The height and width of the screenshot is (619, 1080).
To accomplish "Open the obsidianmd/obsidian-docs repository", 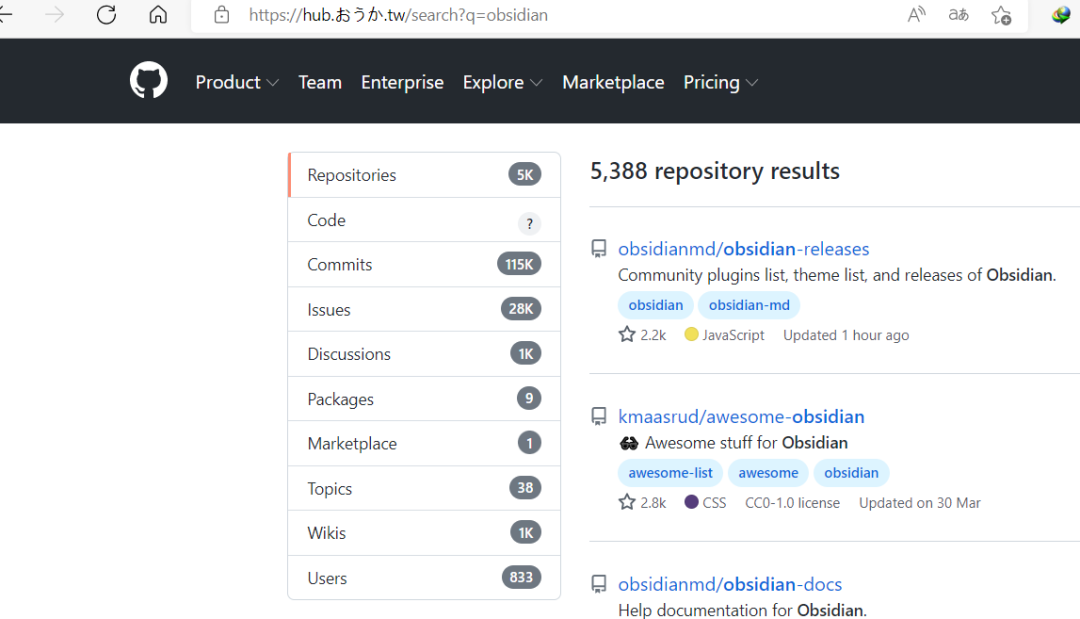I will tap(730, 585).
